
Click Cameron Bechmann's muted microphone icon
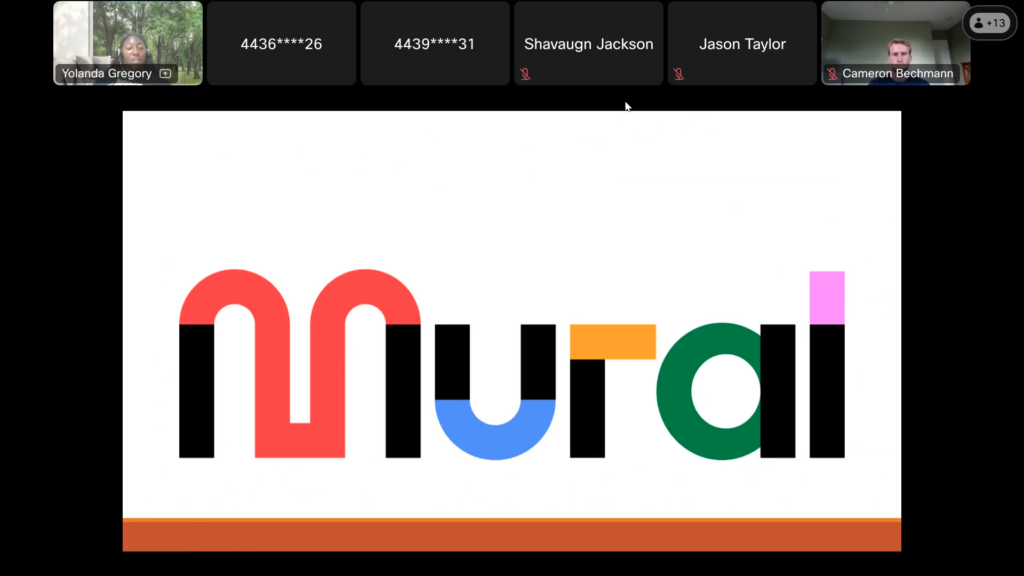832,74
